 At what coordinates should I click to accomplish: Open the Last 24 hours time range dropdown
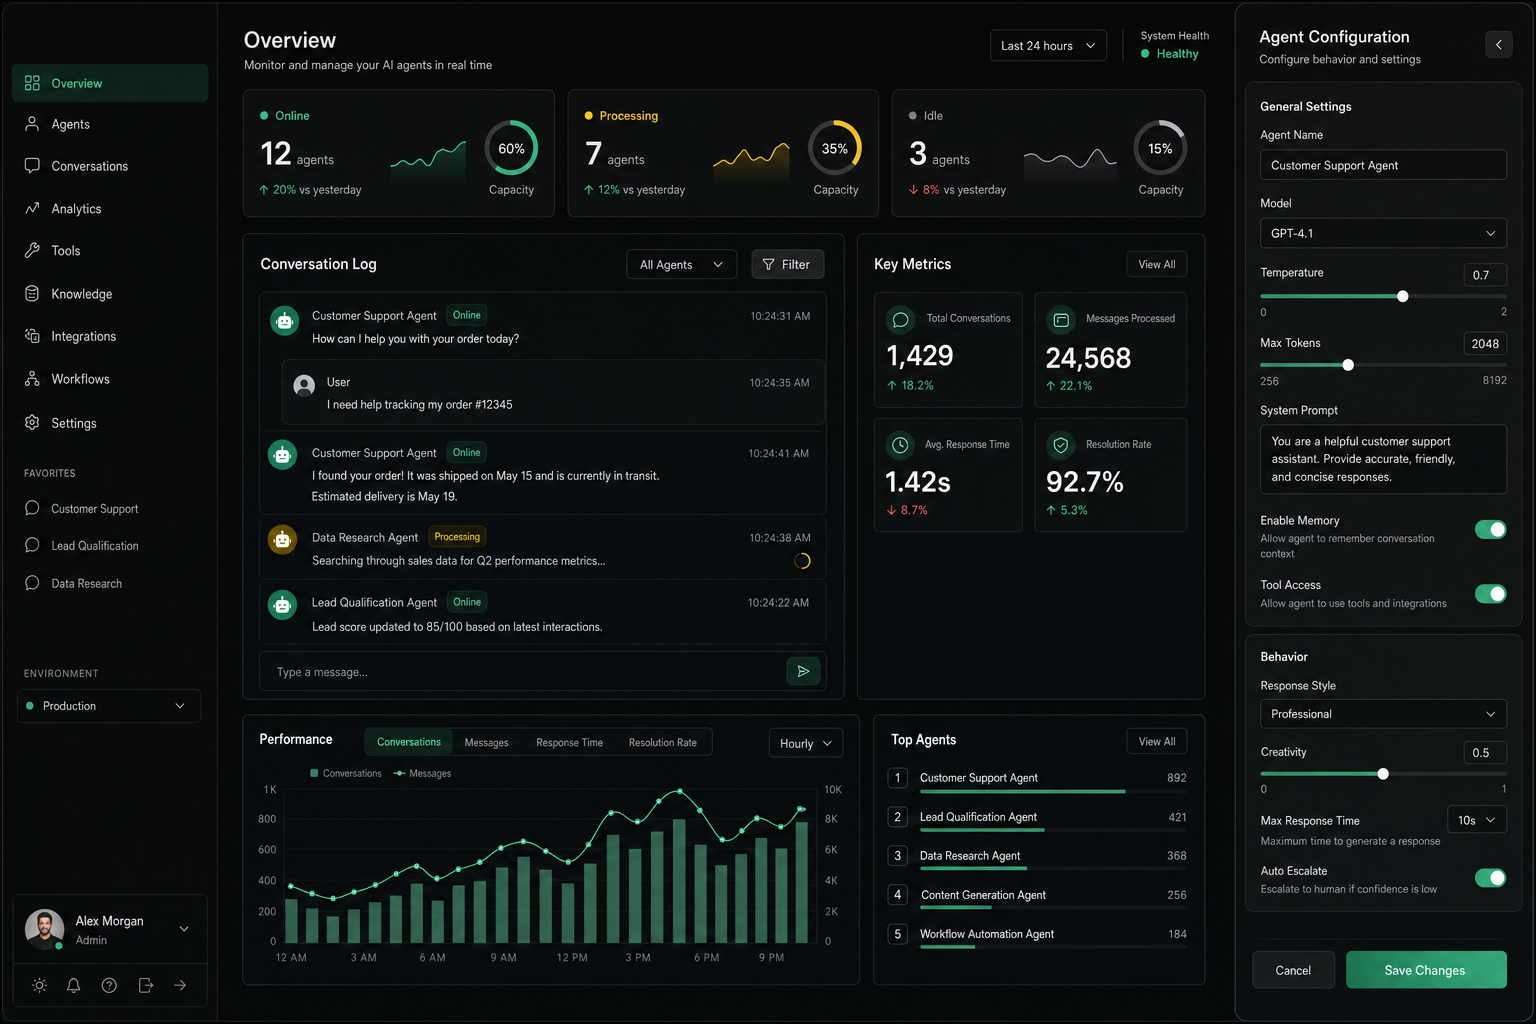1048,46
